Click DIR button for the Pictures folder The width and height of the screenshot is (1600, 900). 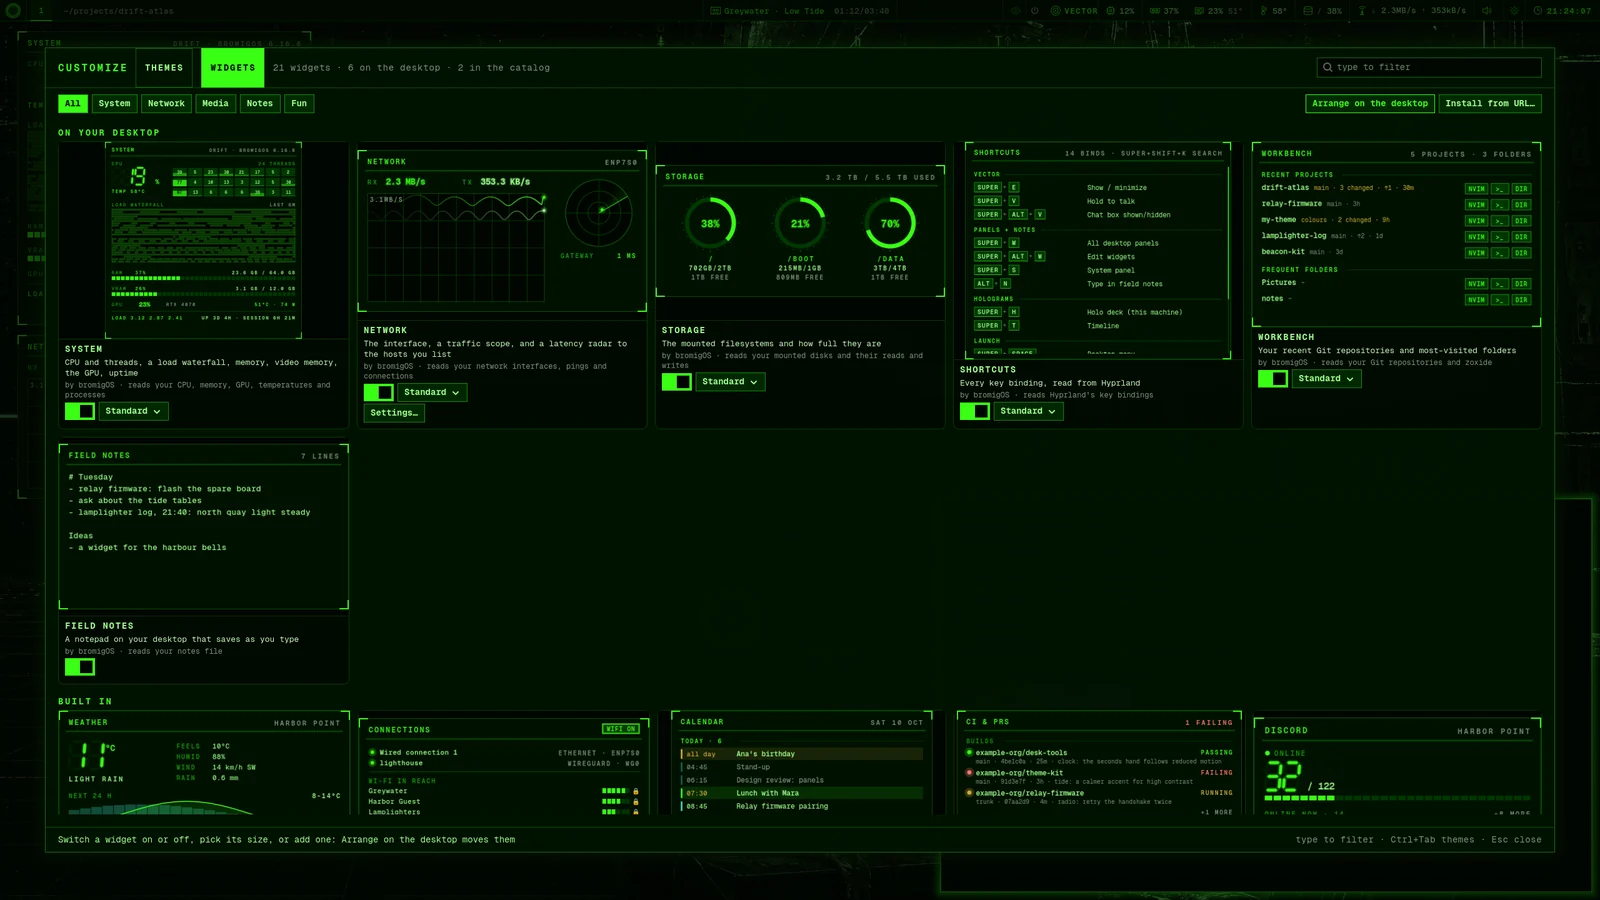[x=1521, y=284]
